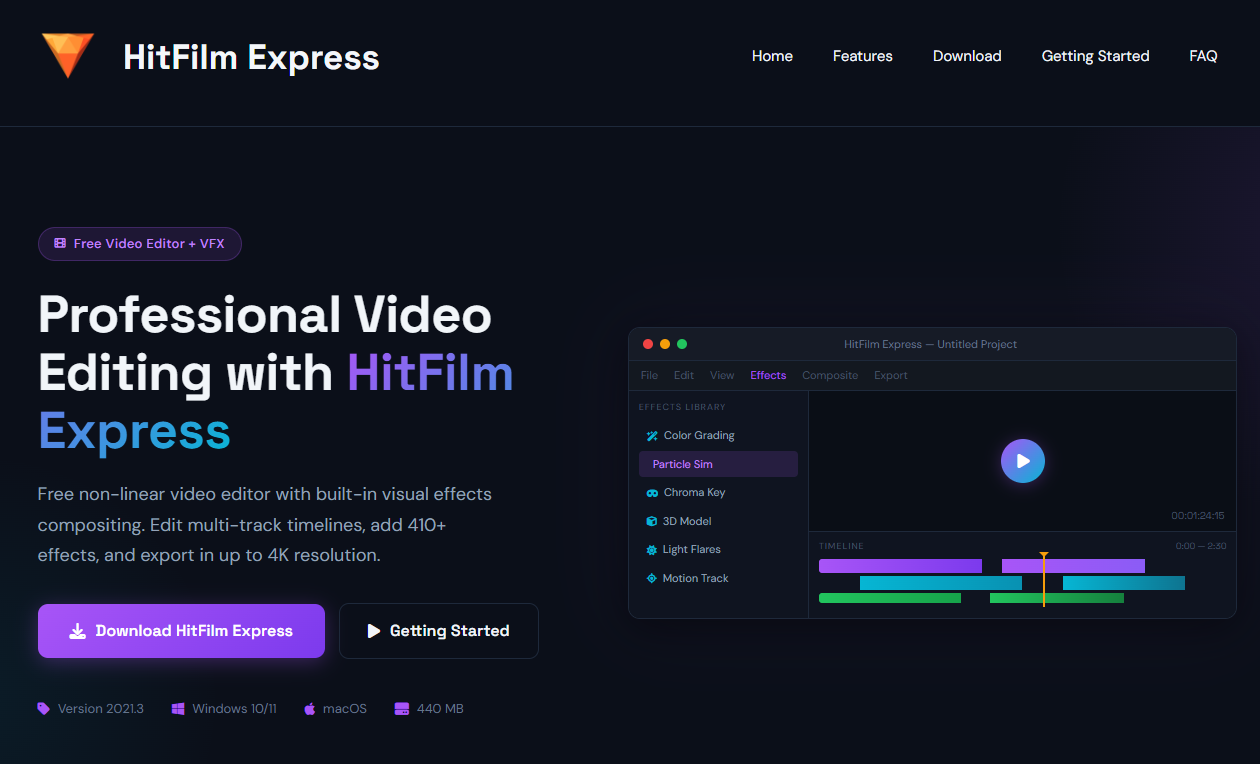This screenshot has height=764, width=1260.
Task: Select the second purple timeline clip
Action: point(1073,566)
